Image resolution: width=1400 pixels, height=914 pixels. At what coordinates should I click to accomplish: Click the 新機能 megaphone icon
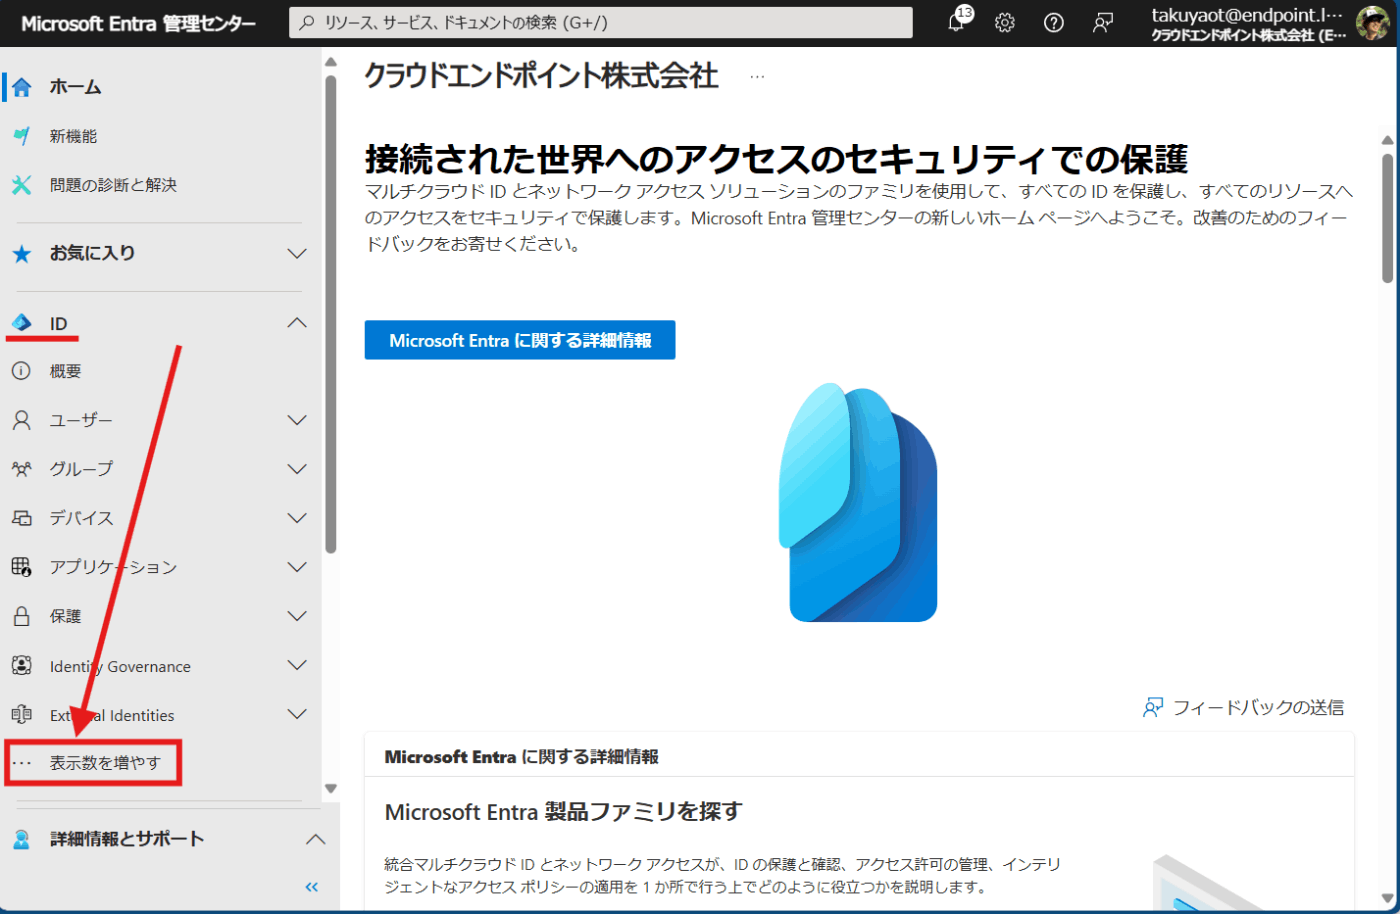pos(22,136)
